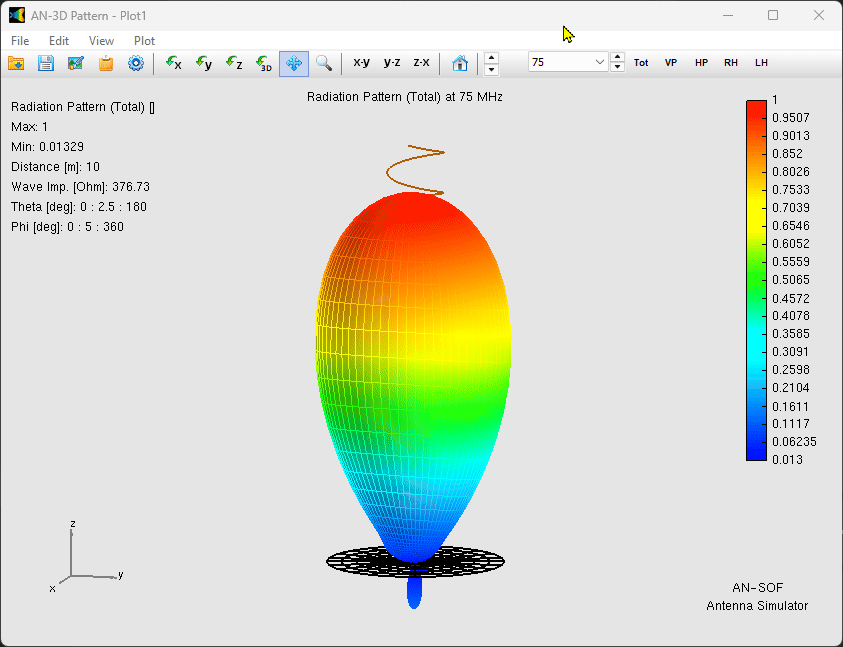The image size is (843, 647).
Task: Toggle the pan/move tool
Action: (x=294, y=63)
